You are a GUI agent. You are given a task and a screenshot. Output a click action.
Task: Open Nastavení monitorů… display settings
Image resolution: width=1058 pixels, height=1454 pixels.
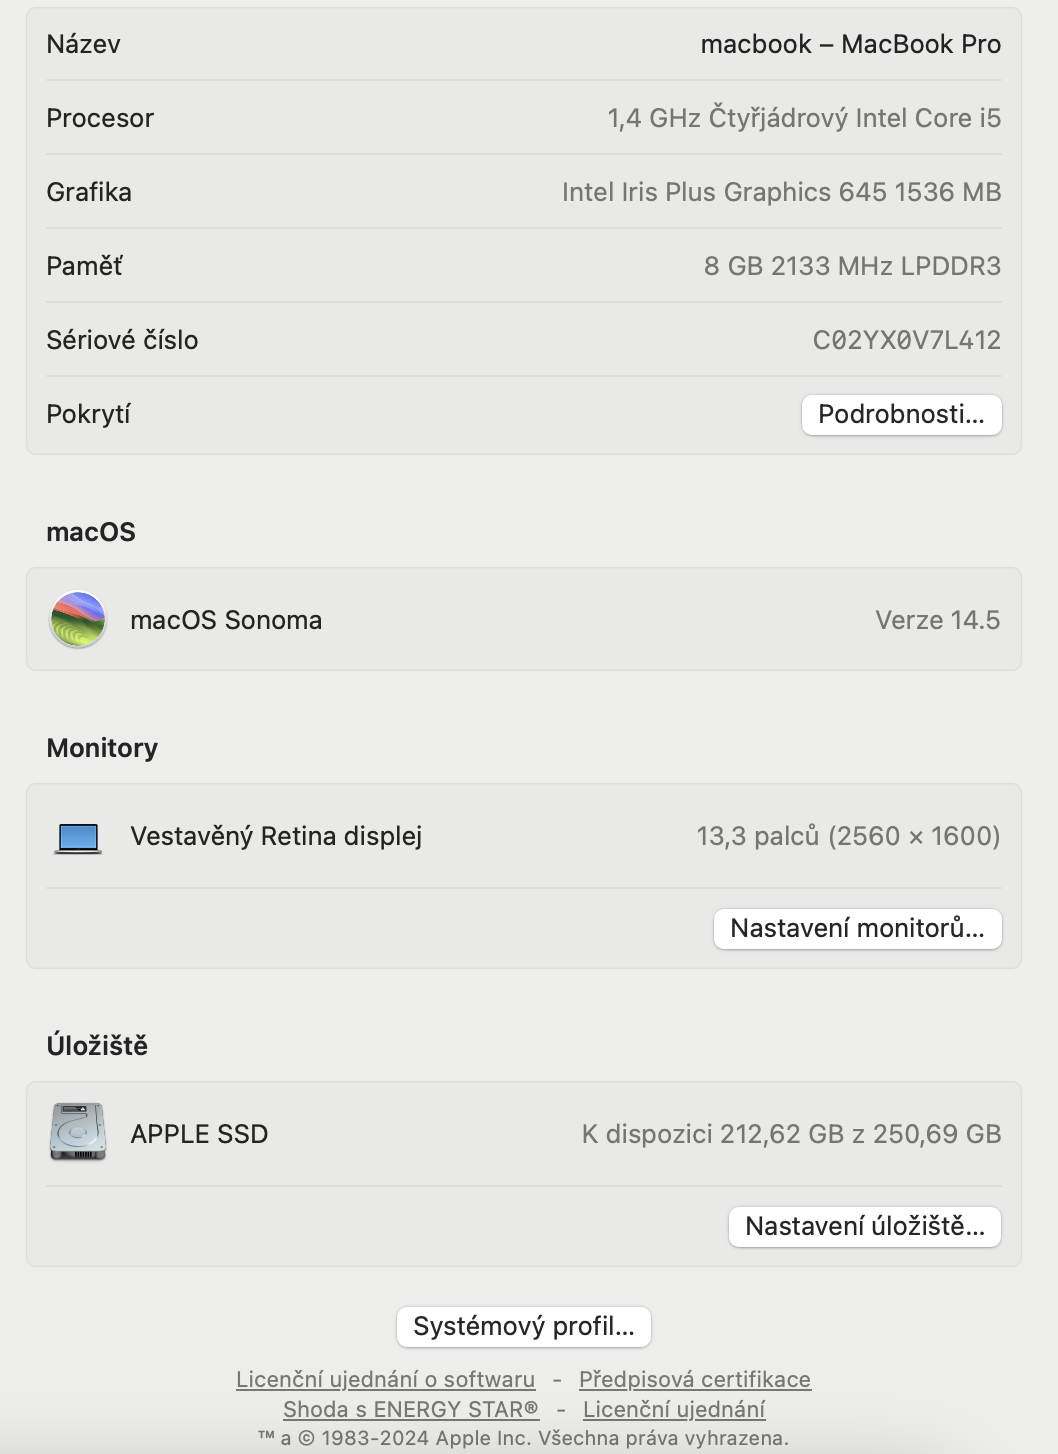857,929
